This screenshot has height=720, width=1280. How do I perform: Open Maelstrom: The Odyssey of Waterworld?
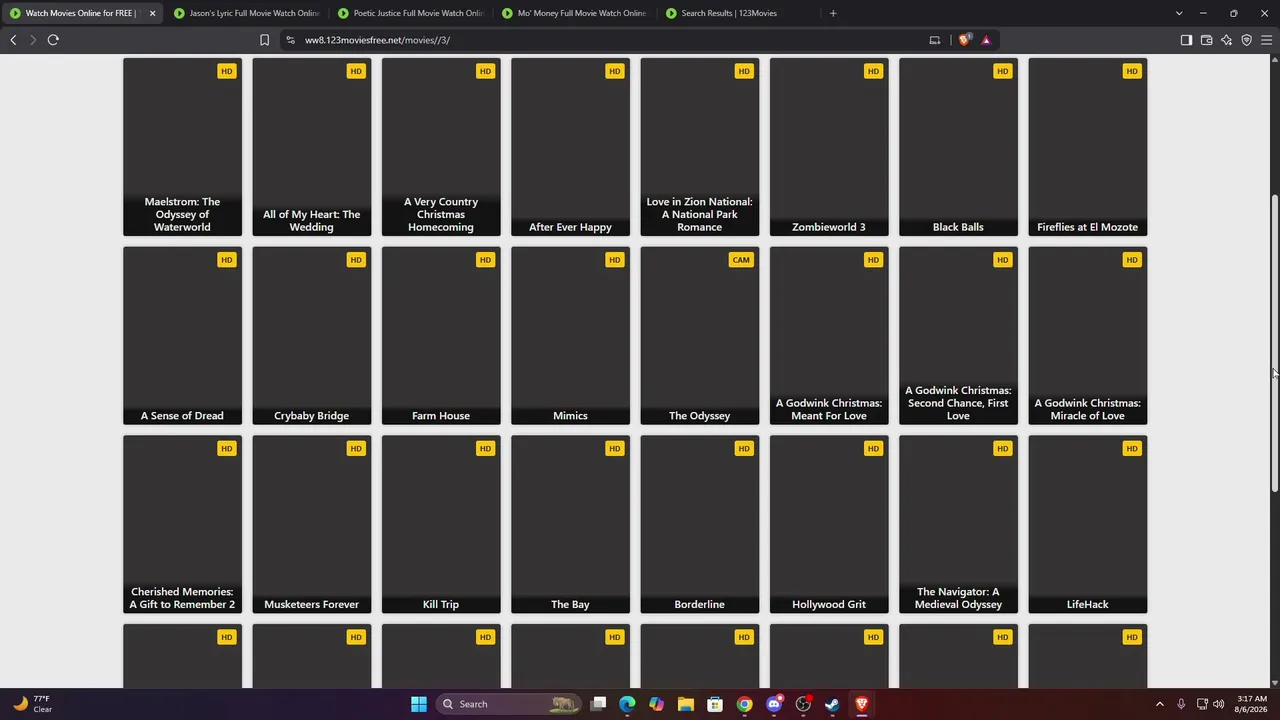pos(182,147)
